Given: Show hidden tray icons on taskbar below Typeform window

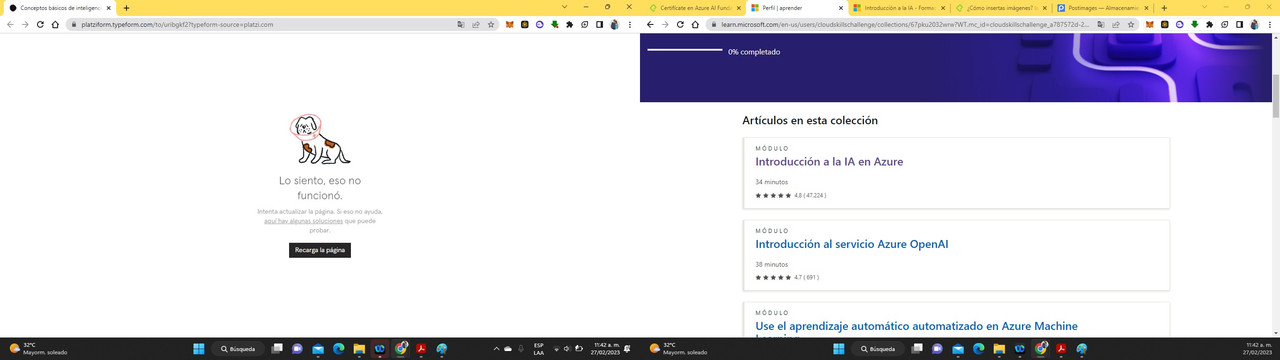Looking at the screenshot, I should tap(497, 349).
